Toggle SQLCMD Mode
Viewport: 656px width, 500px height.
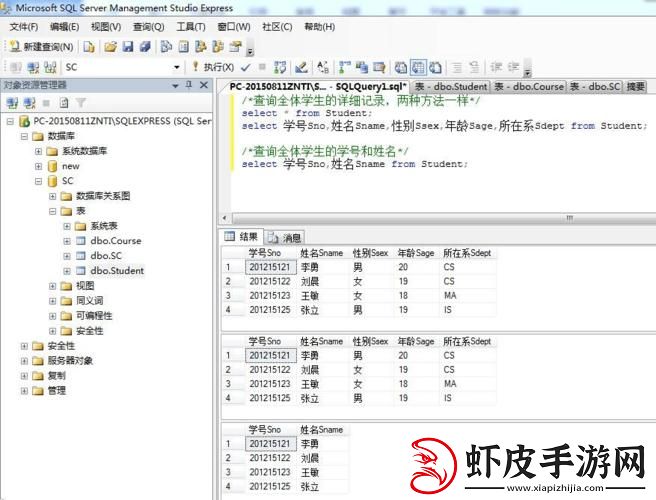(x=379, y=67)
